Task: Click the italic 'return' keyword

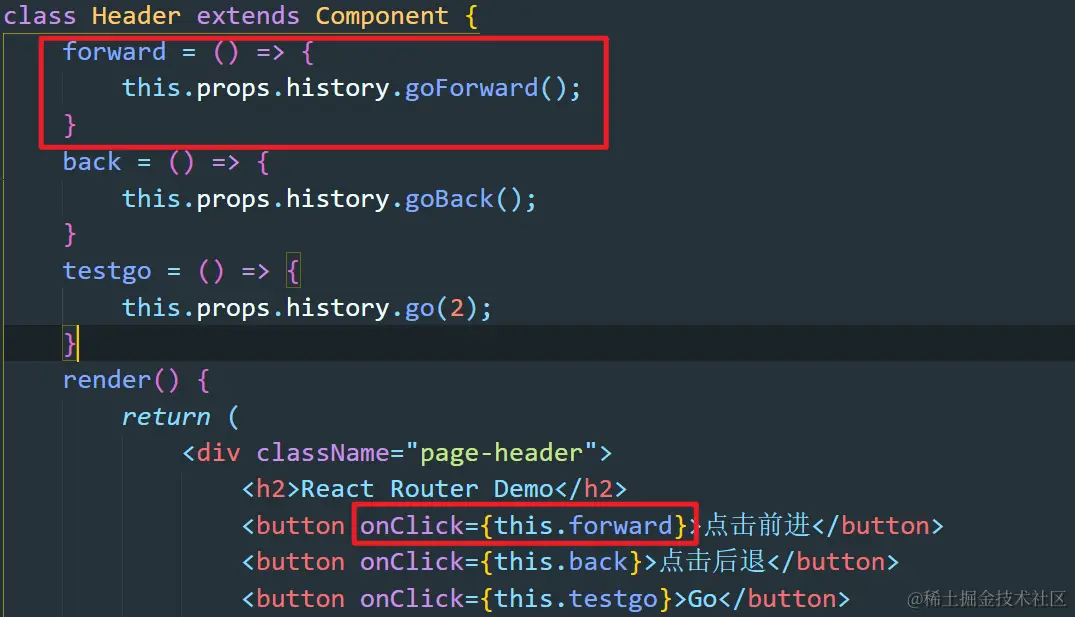Action: [x=165, y=417]
